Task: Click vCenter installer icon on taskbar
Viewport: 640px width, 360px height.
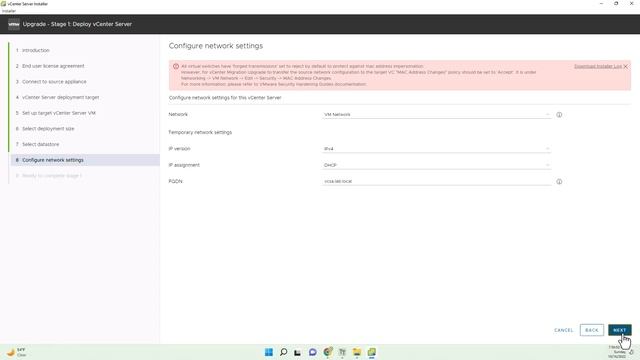Action: (371, 352)
